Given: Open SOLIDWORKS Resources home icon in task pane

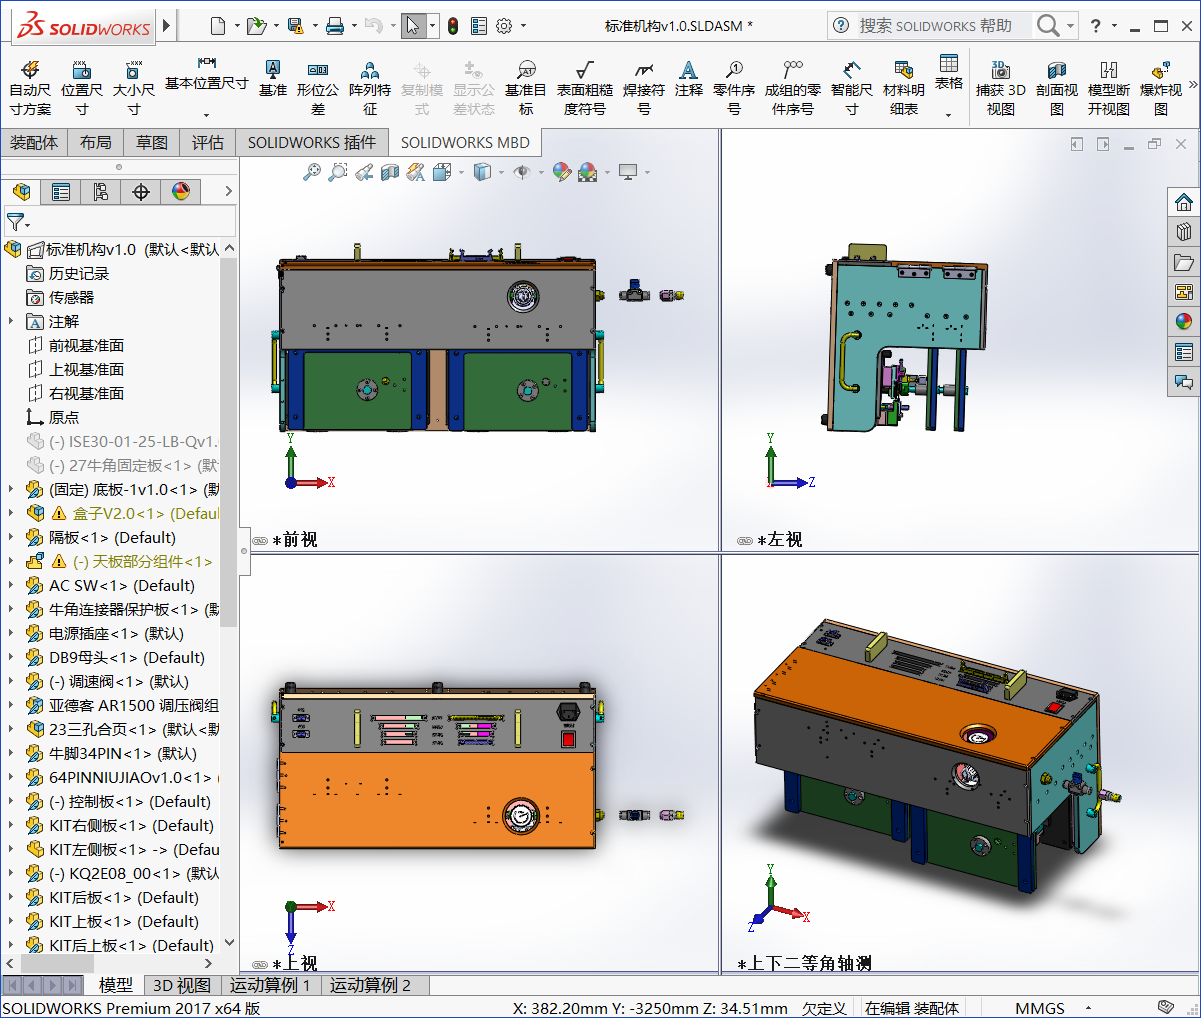Looking at the screenshot, I should (1184, 202).
